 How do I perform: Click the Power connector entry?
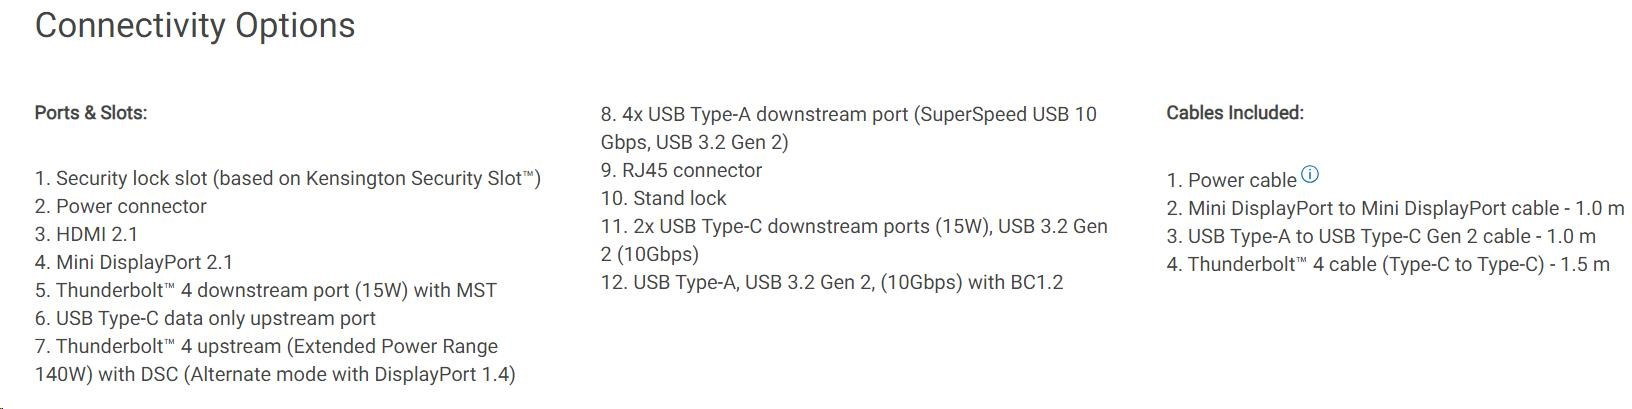click(121, 207)
